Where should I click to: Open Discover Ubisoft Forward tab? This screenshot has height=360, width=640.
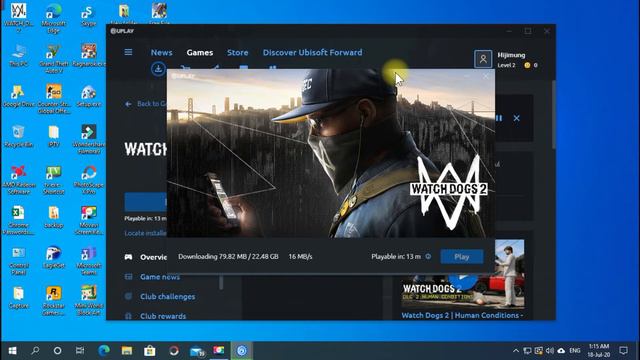(312, 52)
